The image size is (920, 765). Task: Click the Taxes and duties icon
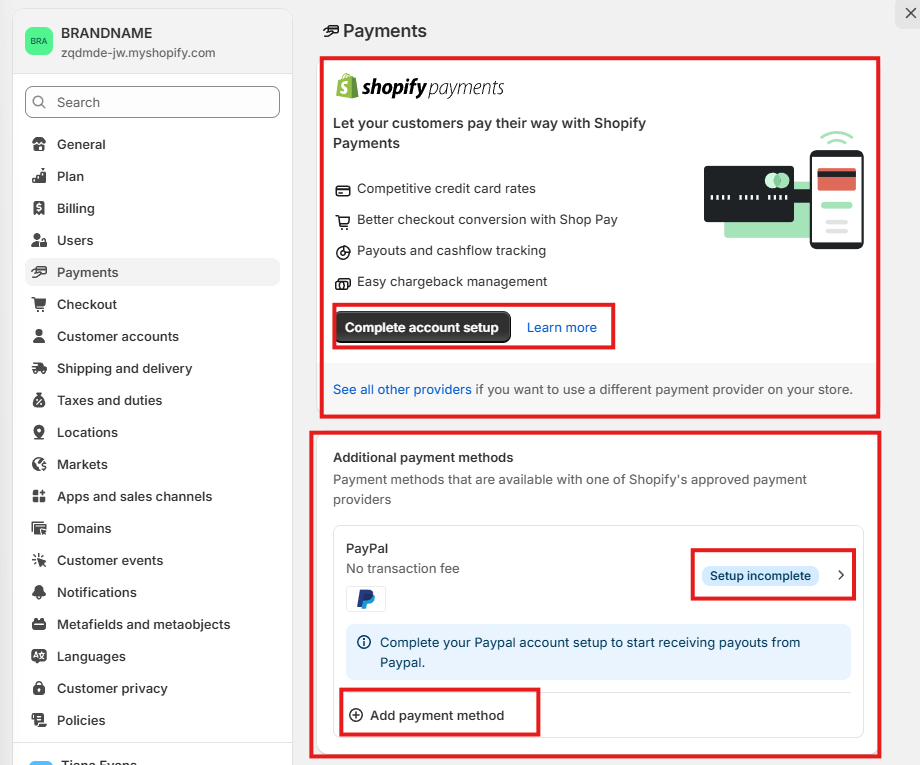(39, 400)
